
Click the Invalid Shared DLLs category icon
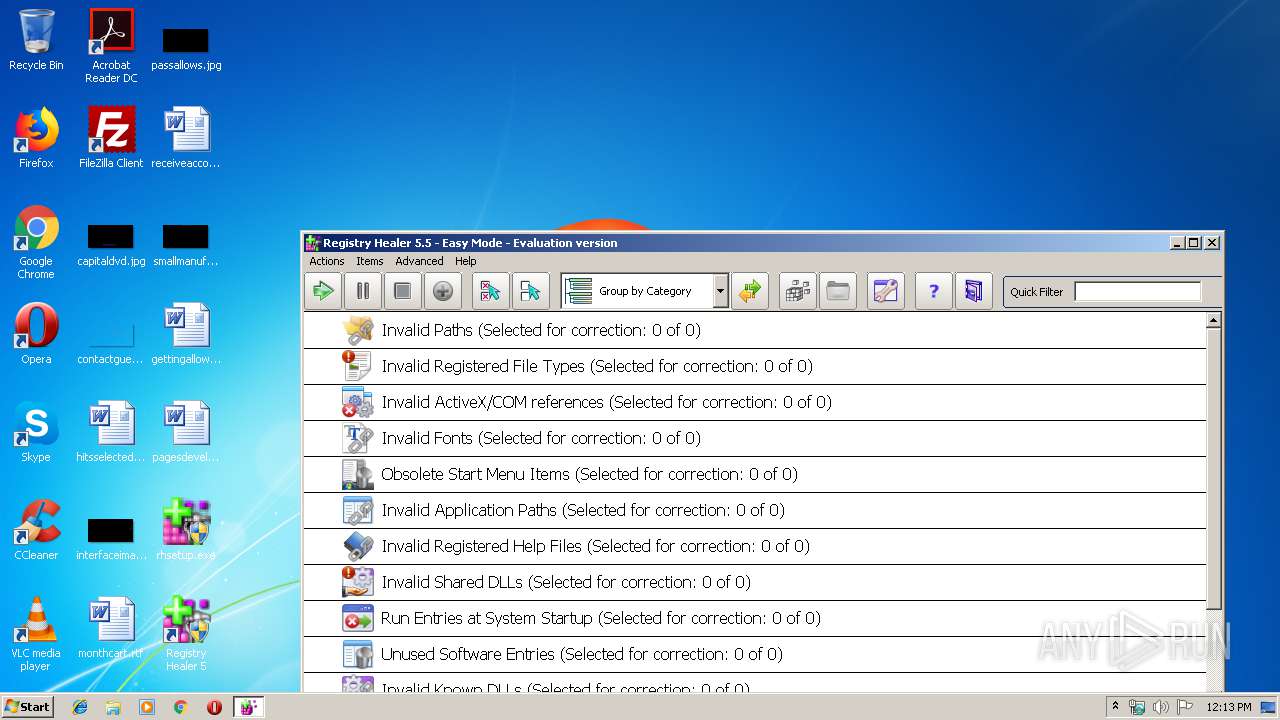tap(357, 582)
